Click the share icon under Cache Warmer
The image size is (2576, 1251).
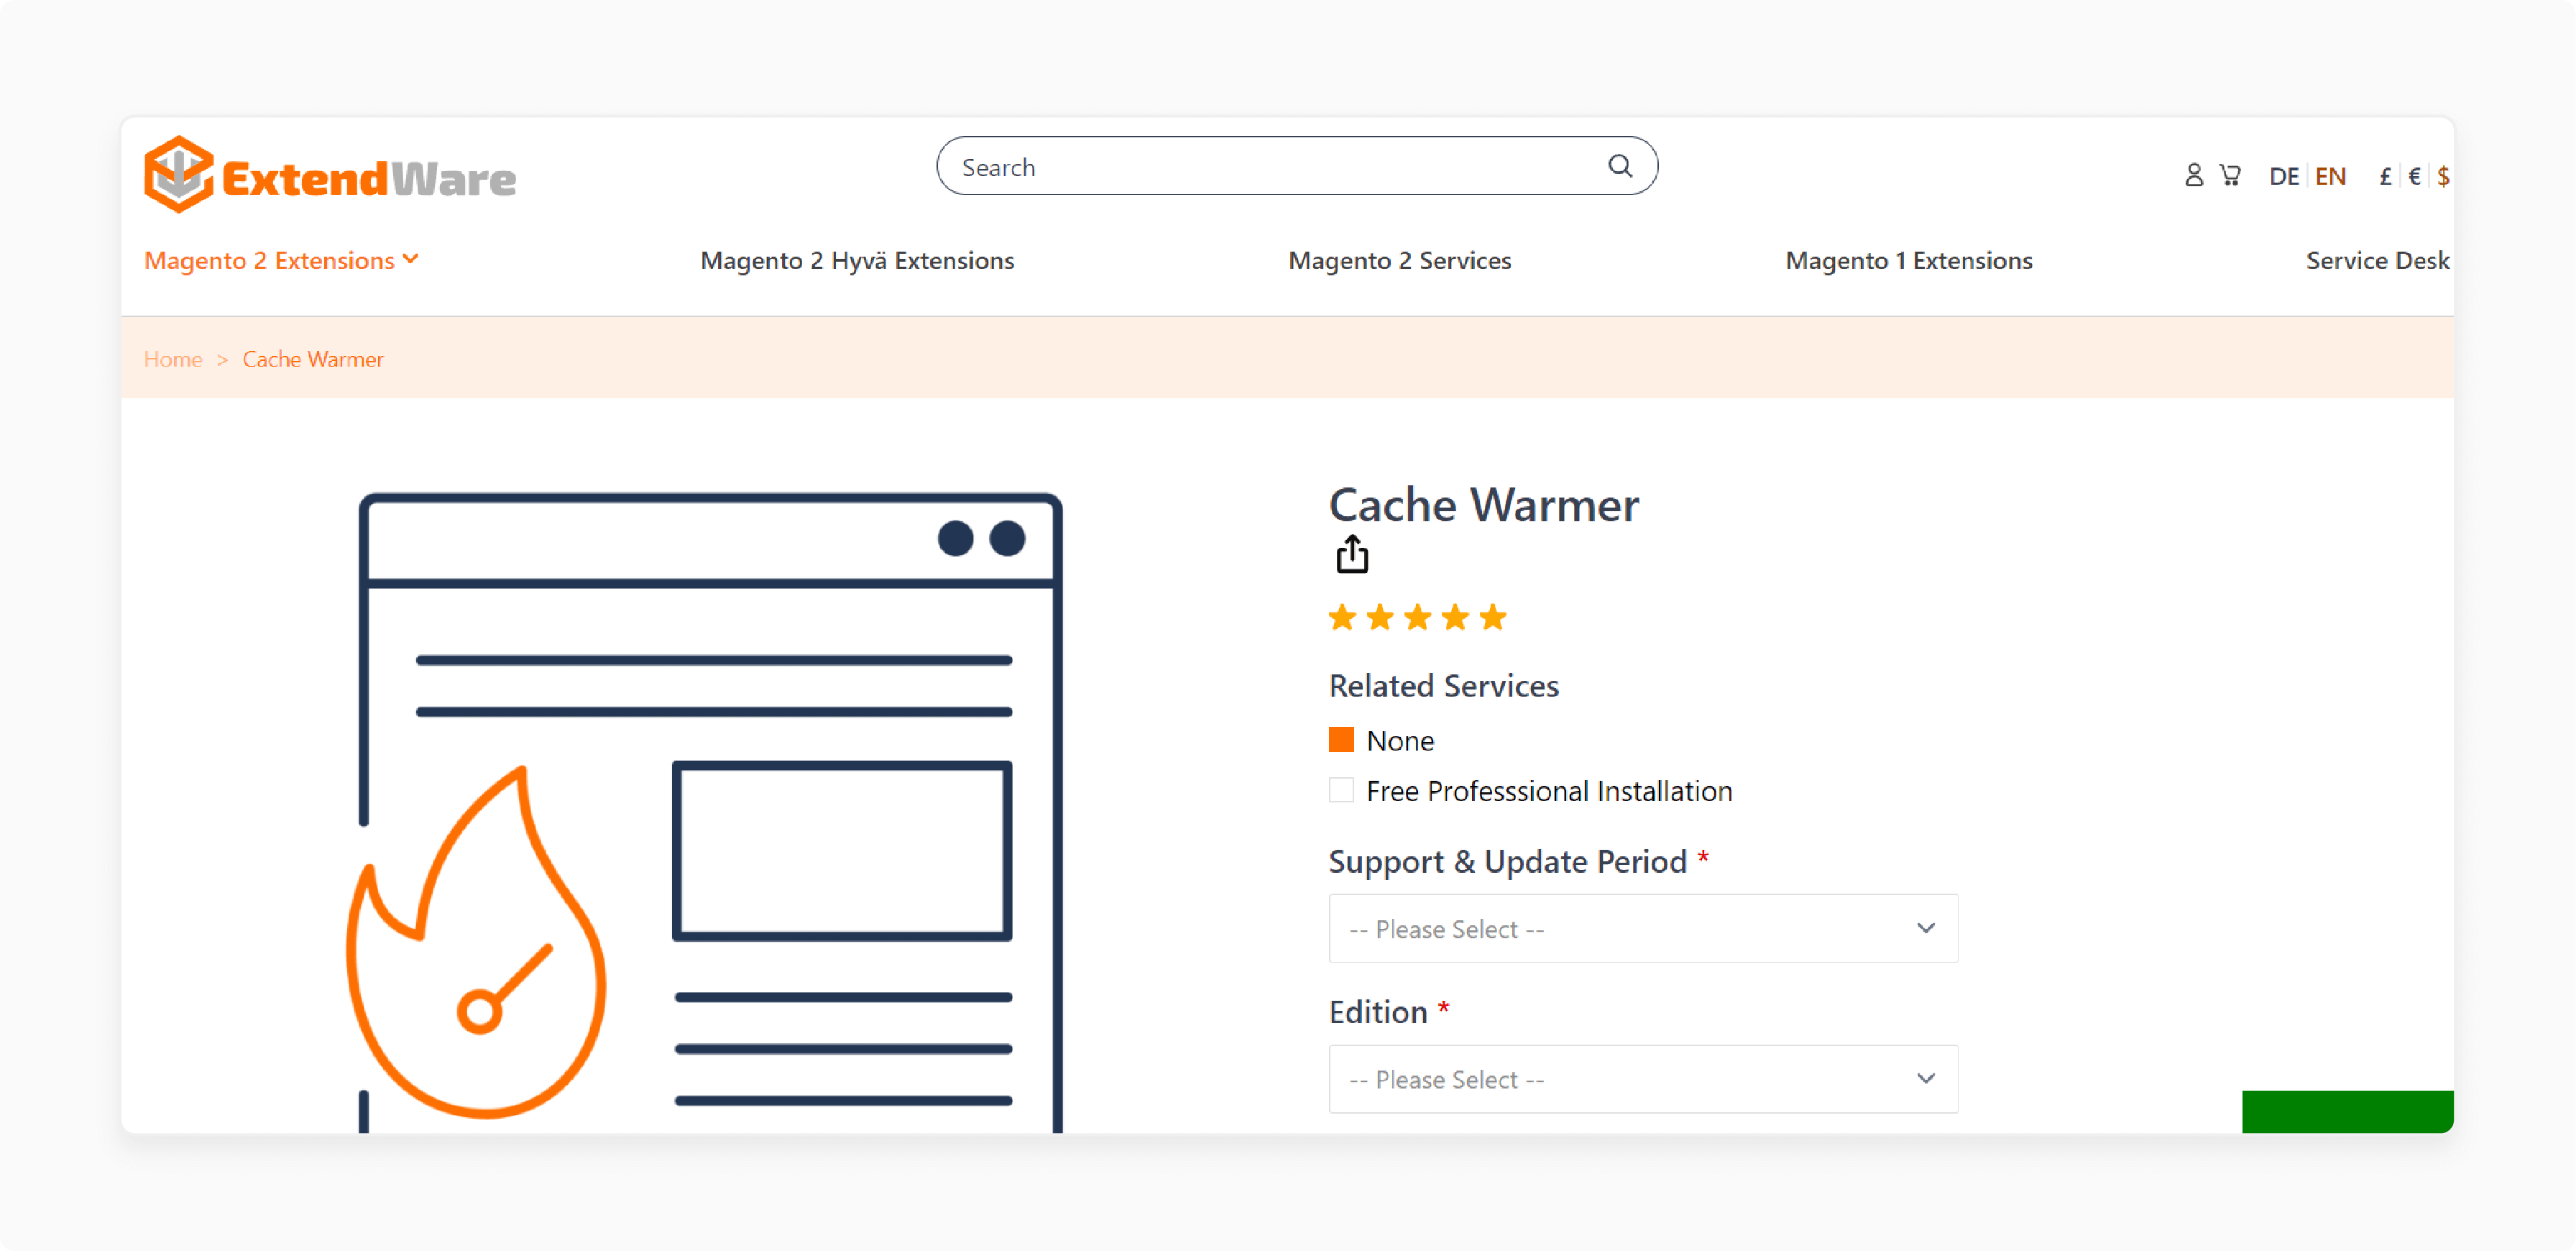pos(1352,554)
